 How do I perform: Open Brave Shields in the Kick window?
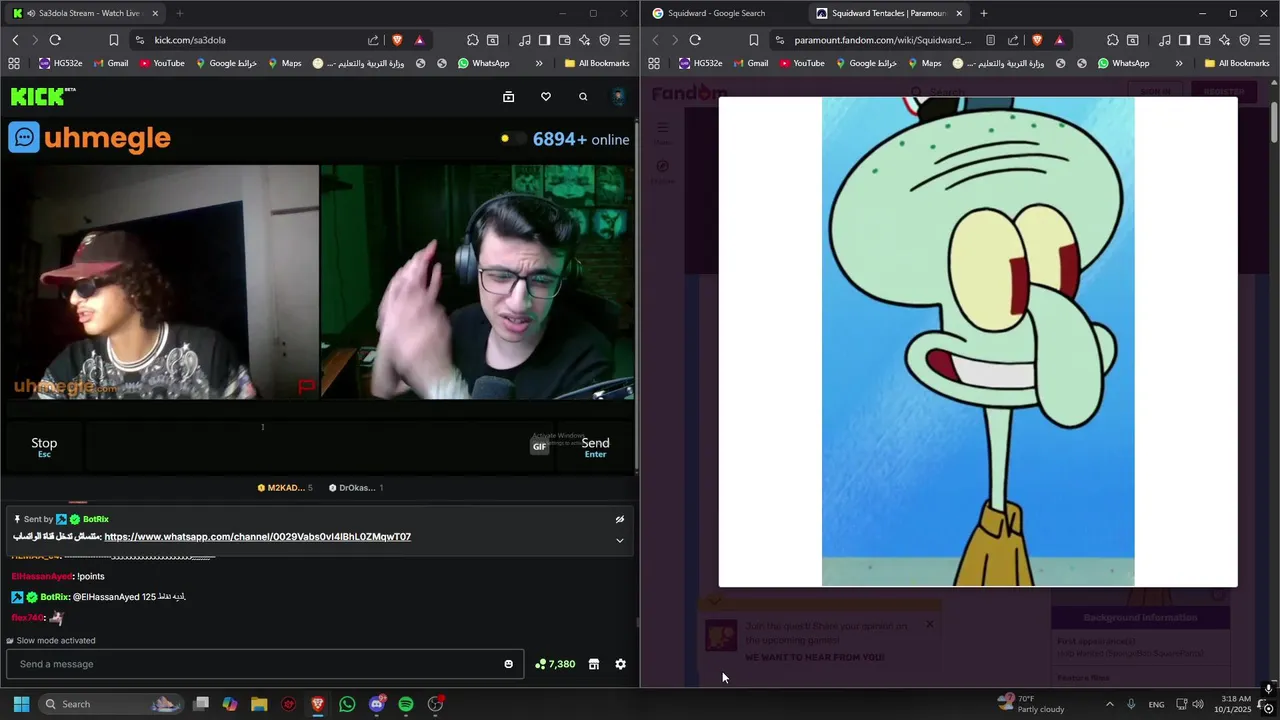click(x=397, y=40)
